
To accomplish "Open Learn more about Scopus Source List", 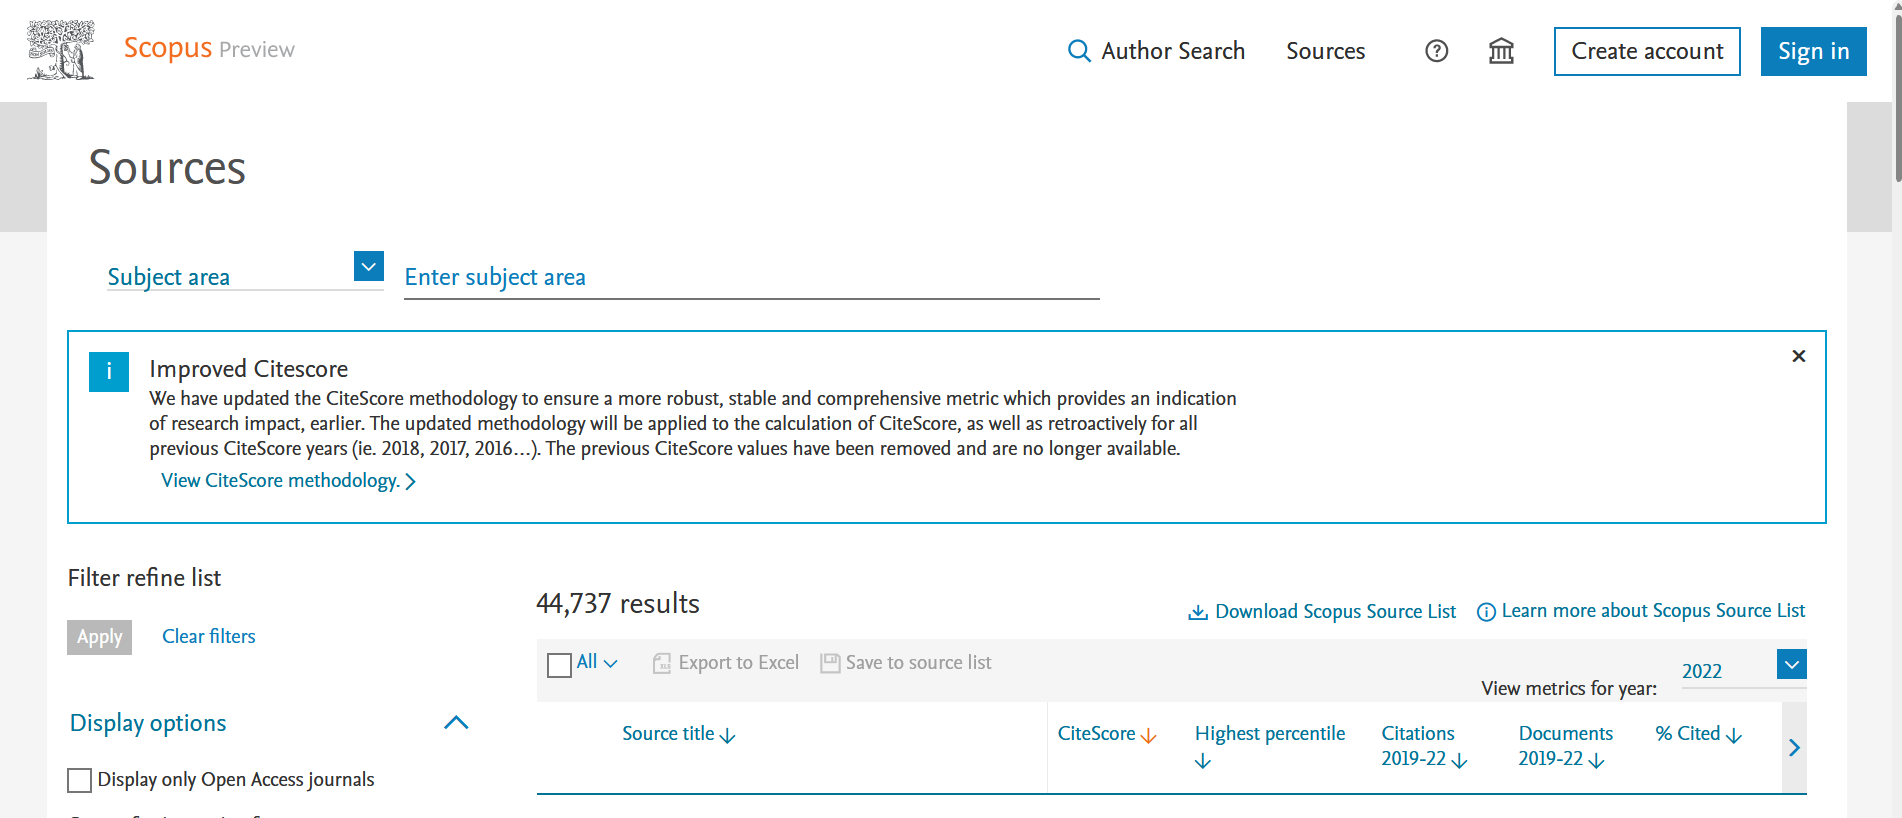I will (1653, 611).
